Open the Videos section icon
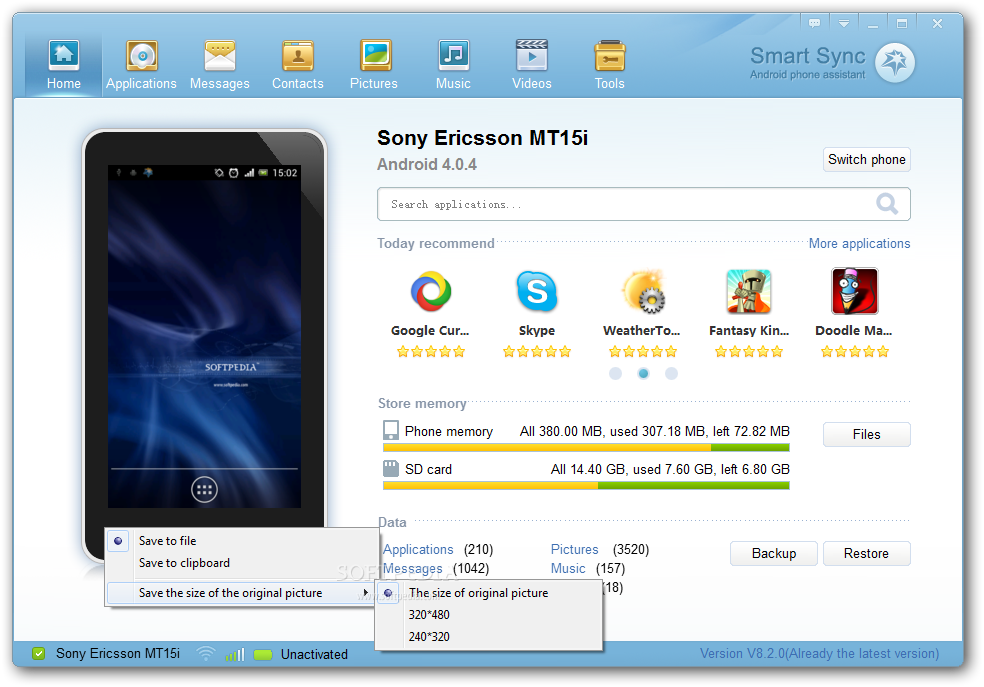This screenshot has width=984, height=687. (532, 56)
